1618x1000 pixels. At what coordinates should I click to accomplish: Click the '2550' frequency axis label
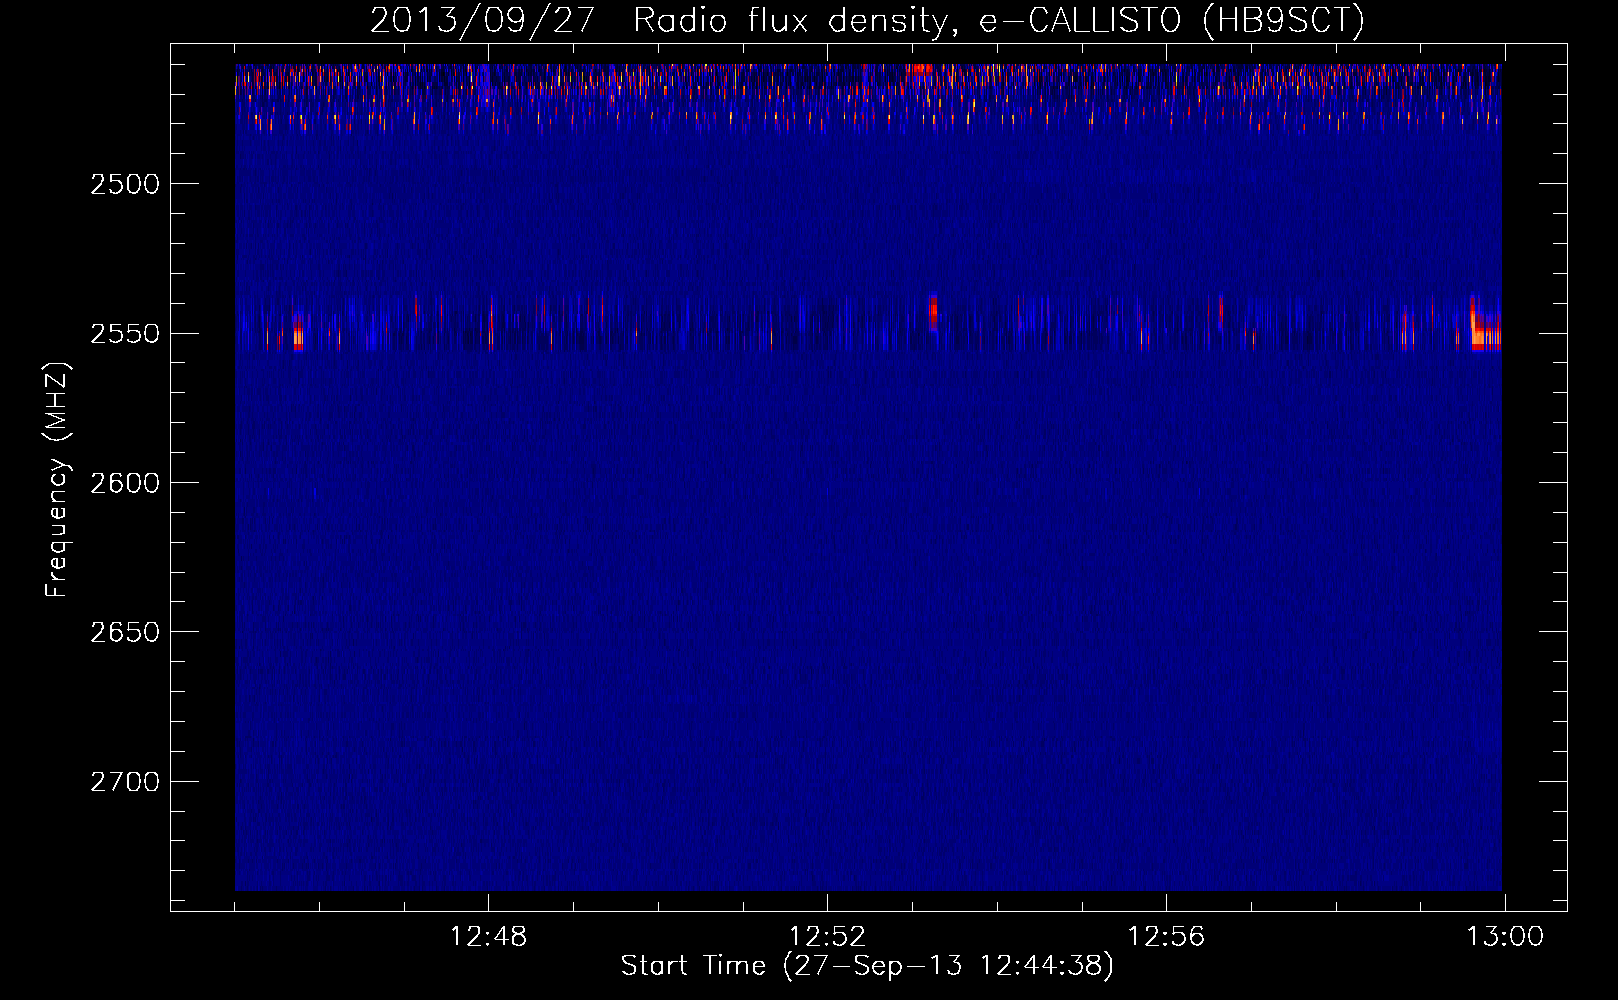[125, 334]
